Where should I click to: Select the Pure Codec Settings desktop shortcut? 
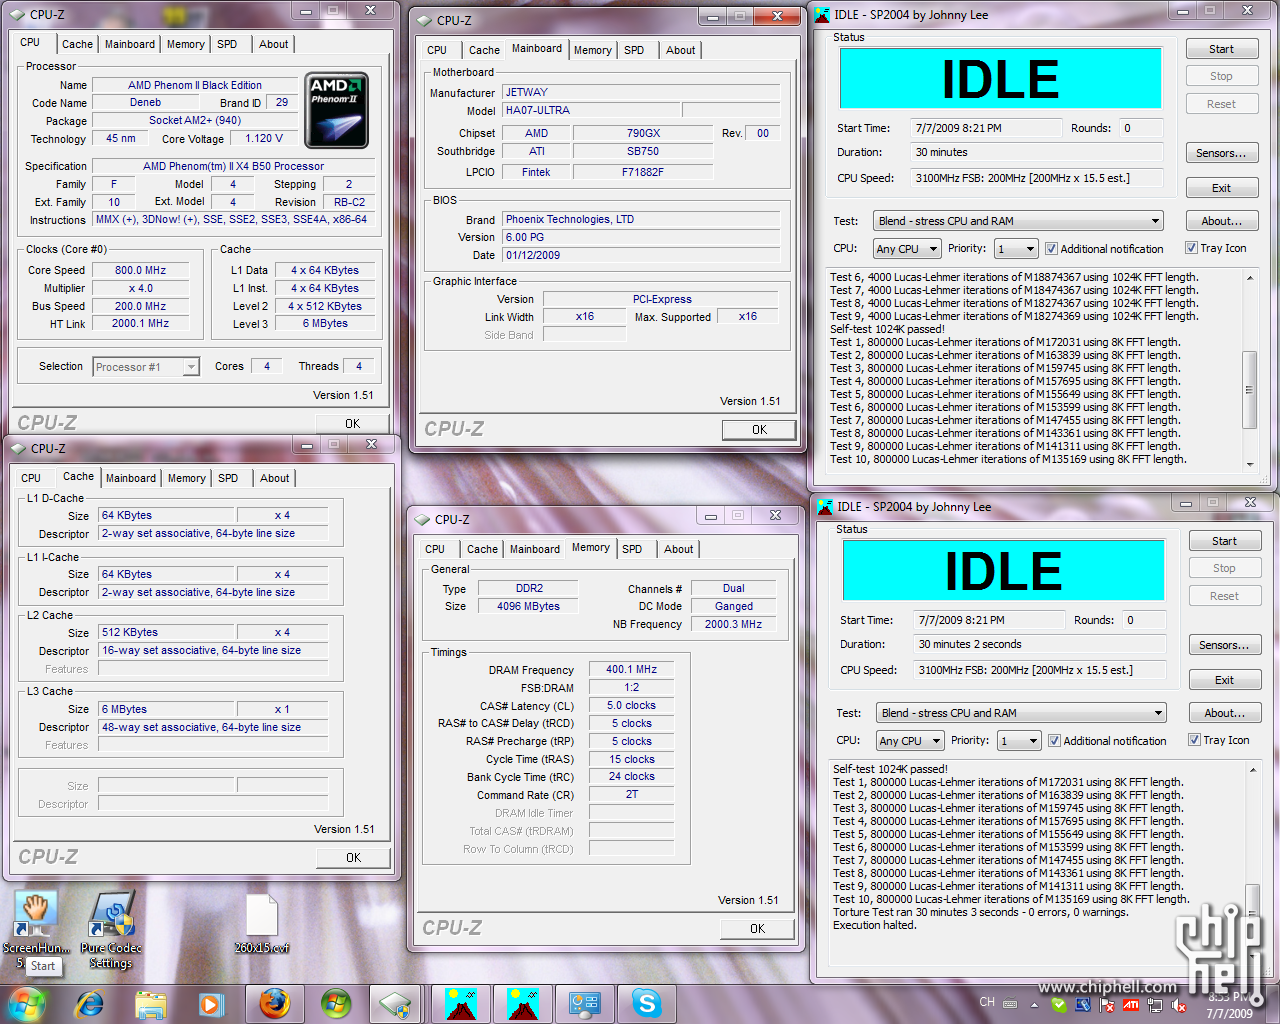tap(111, 930)
